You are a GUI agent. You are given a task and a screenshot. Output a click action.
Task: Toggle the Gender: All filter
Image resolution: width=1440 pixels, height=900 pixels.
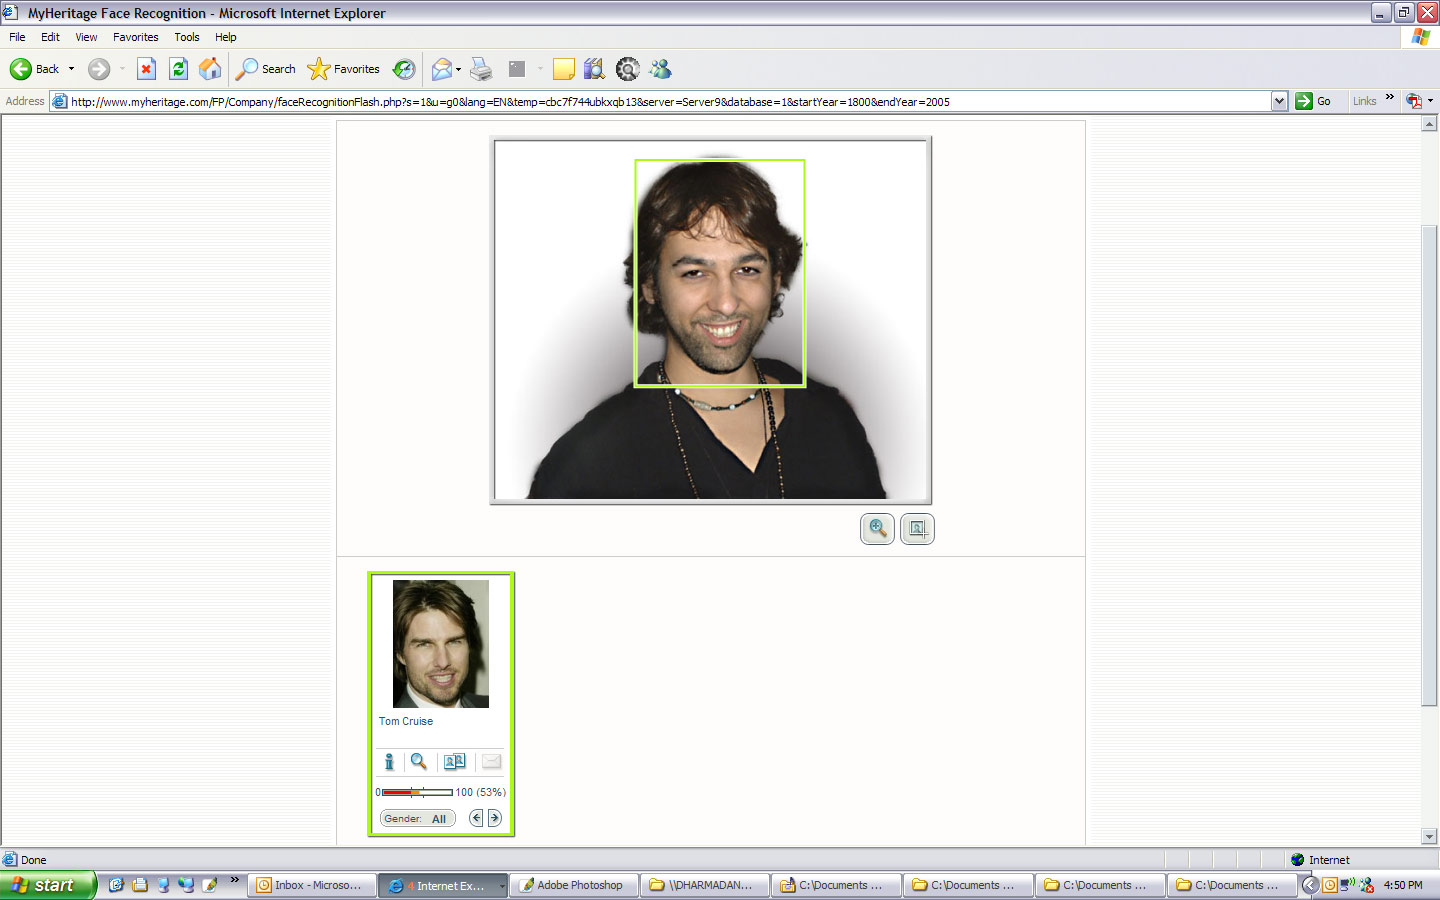[x=417, y=818]
